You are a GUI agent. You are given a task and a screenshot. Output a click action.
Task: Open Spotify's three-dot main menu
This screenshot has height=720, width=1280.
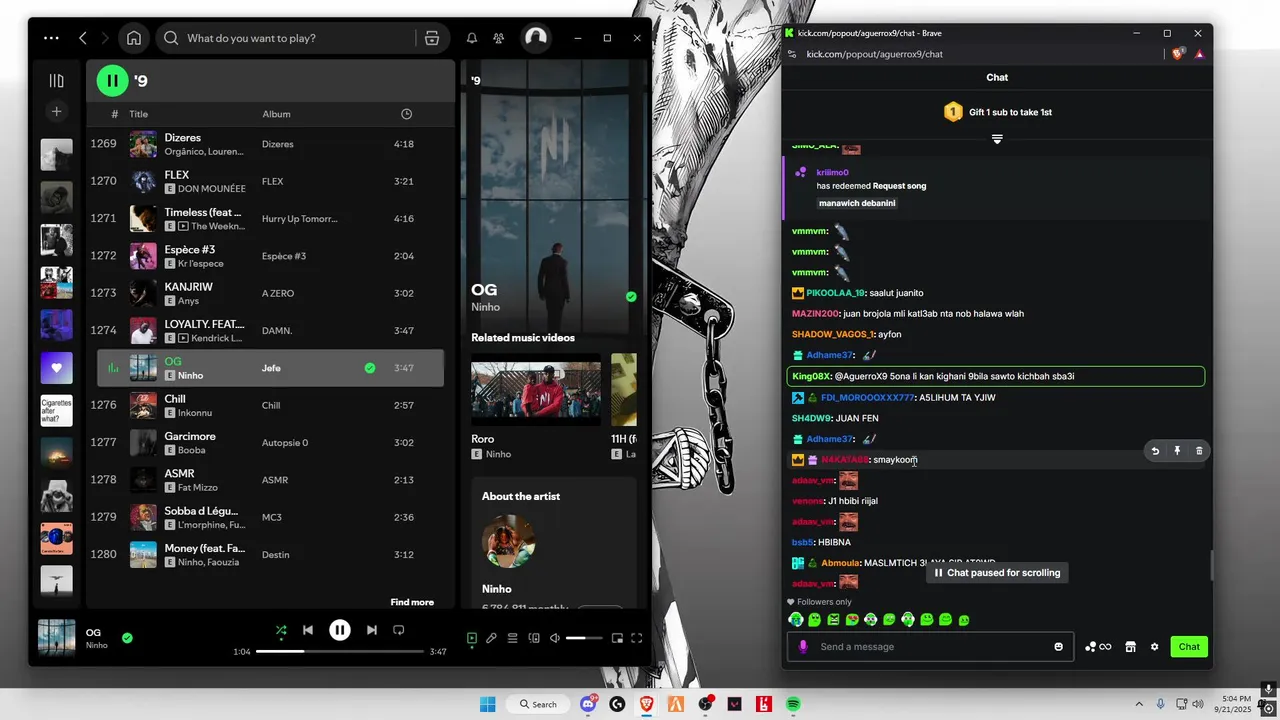[51, 38]
